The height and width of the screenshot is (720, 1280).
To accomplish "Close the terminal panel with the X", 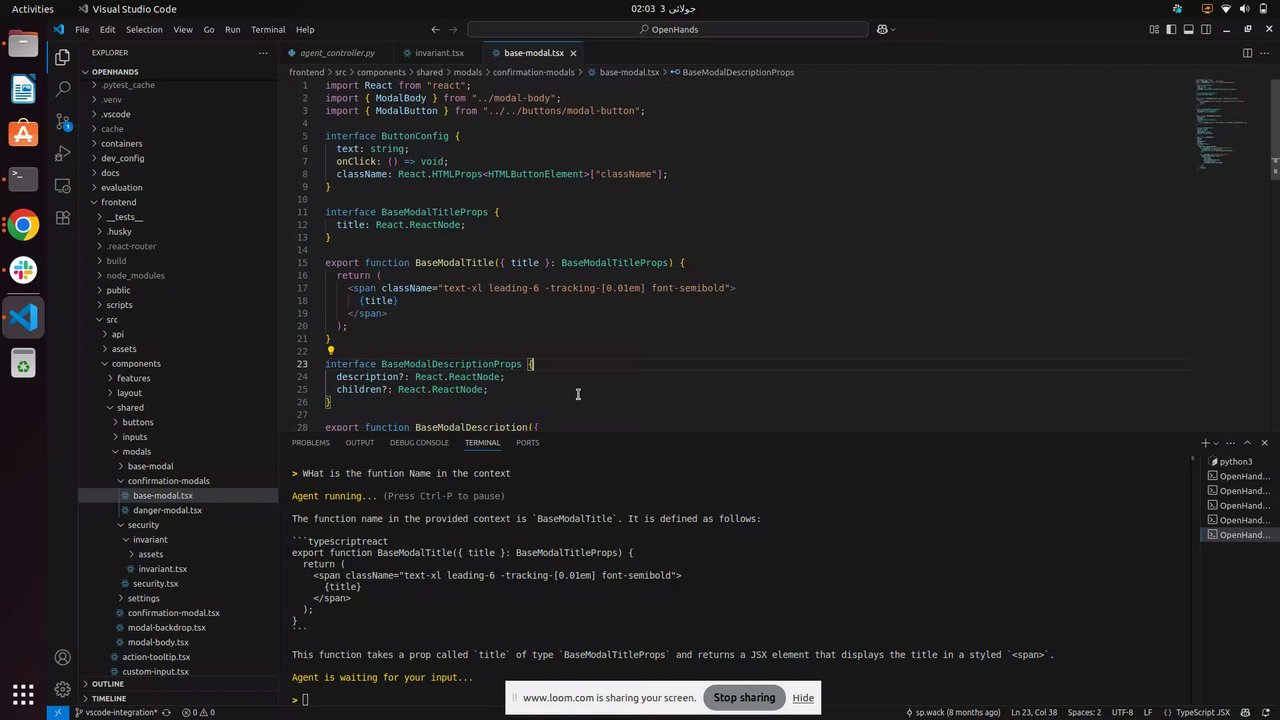I will point(1264,442).
